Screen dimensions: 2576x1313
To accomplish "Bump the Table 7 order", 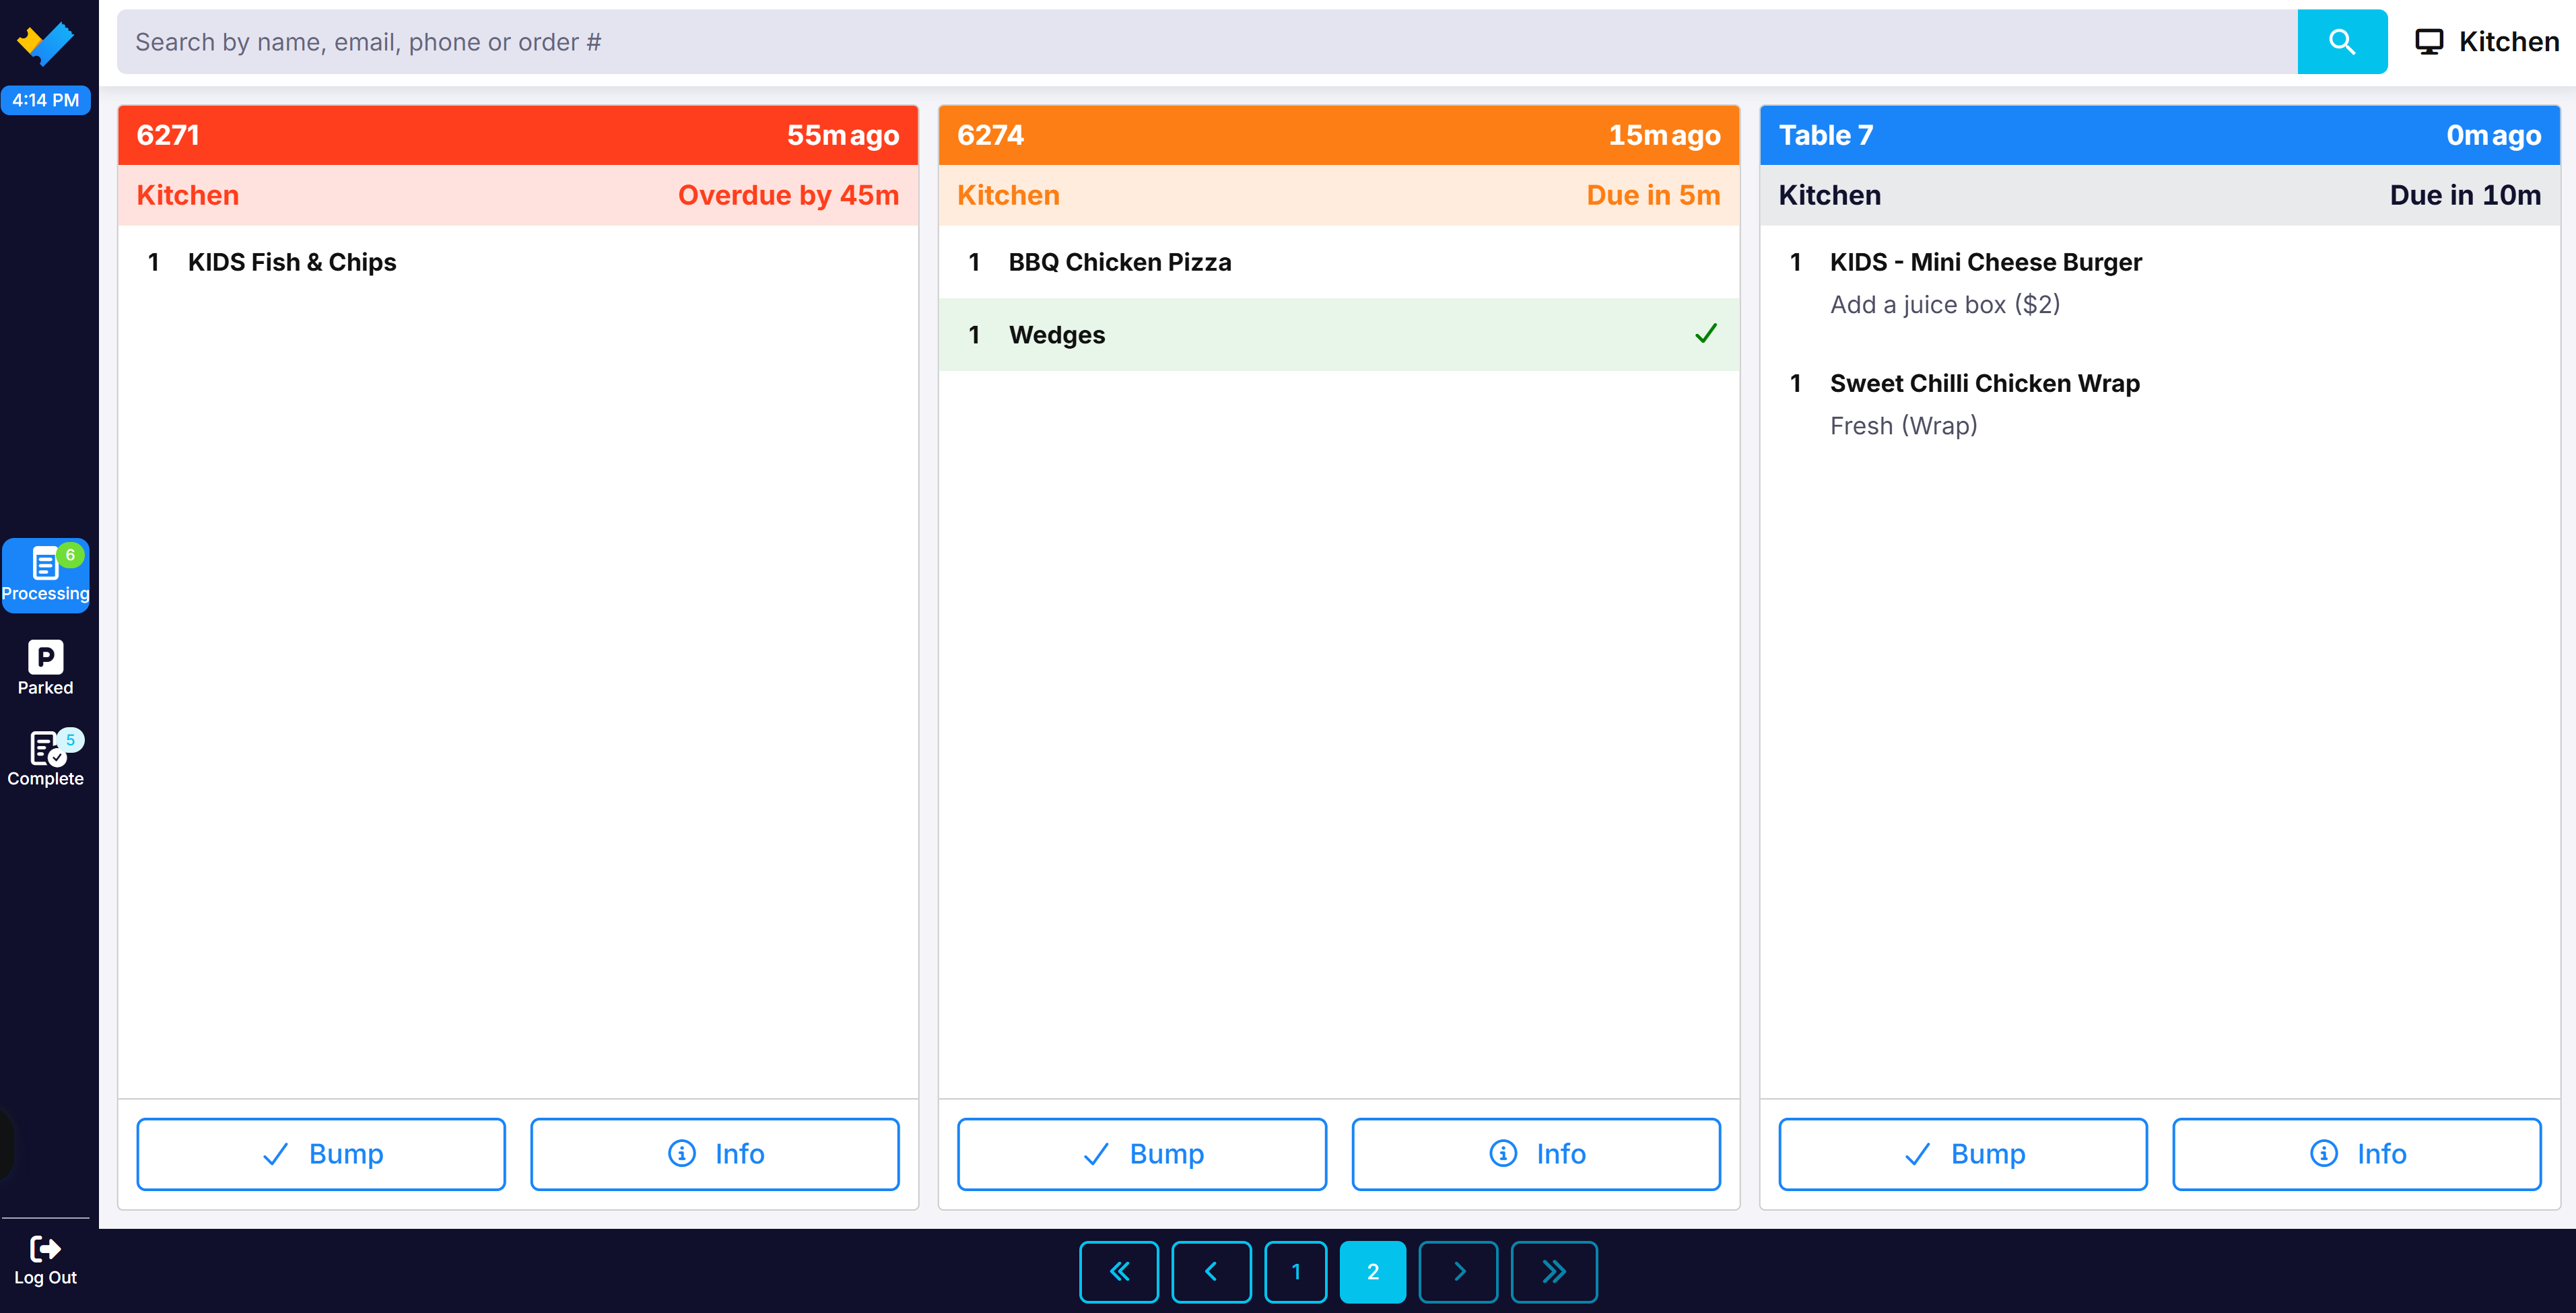I will coord(1963,1154).
